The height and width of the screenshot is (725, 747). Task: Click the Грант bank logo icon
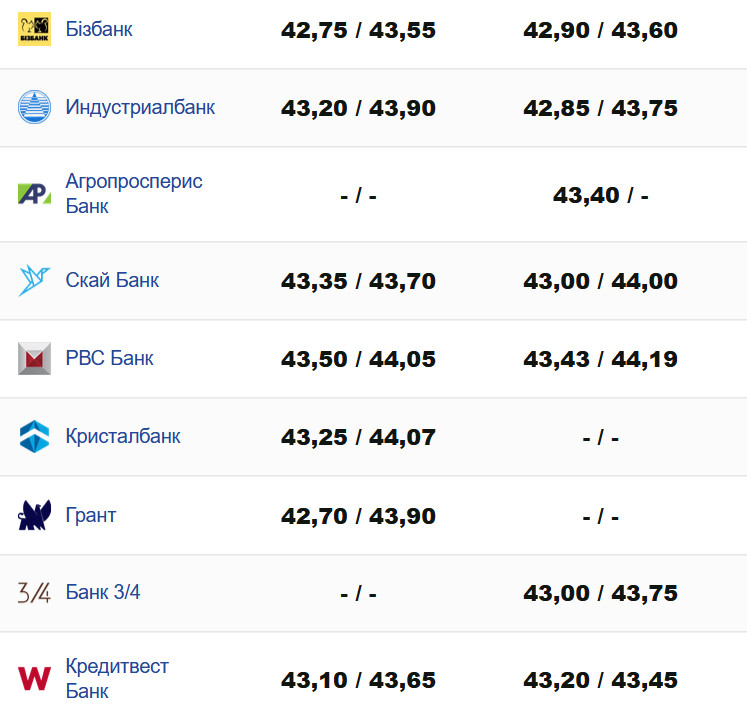(34, 516)
